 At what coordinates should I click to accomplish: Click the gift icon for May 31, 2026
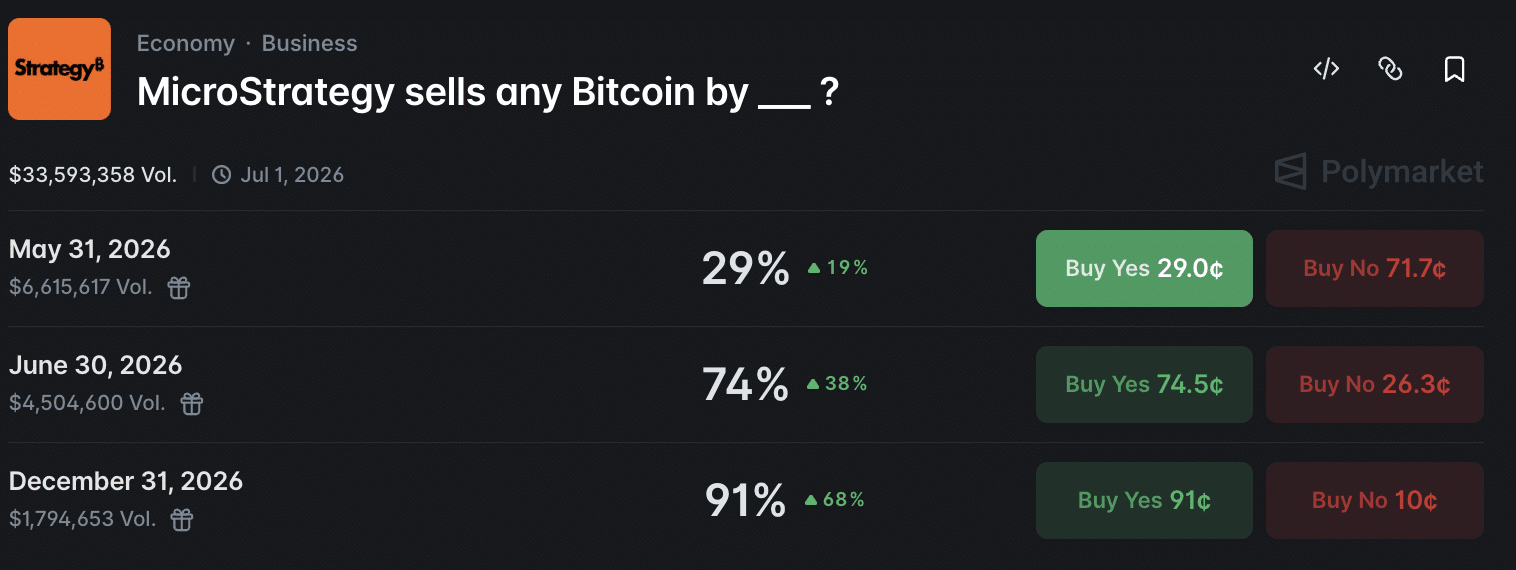[179, 288]
